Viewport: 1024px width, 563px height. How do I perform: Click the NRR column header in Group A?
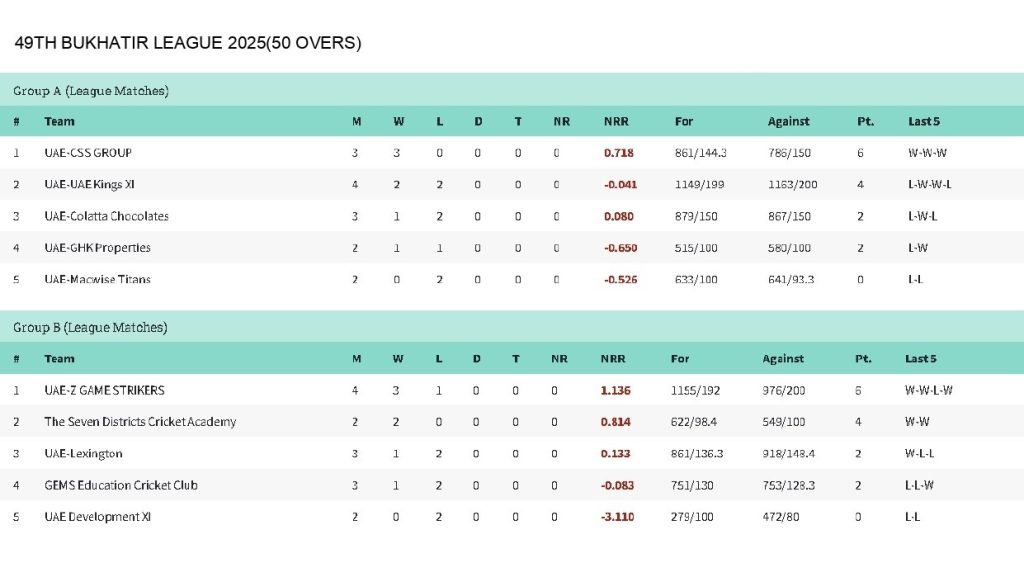615,122
